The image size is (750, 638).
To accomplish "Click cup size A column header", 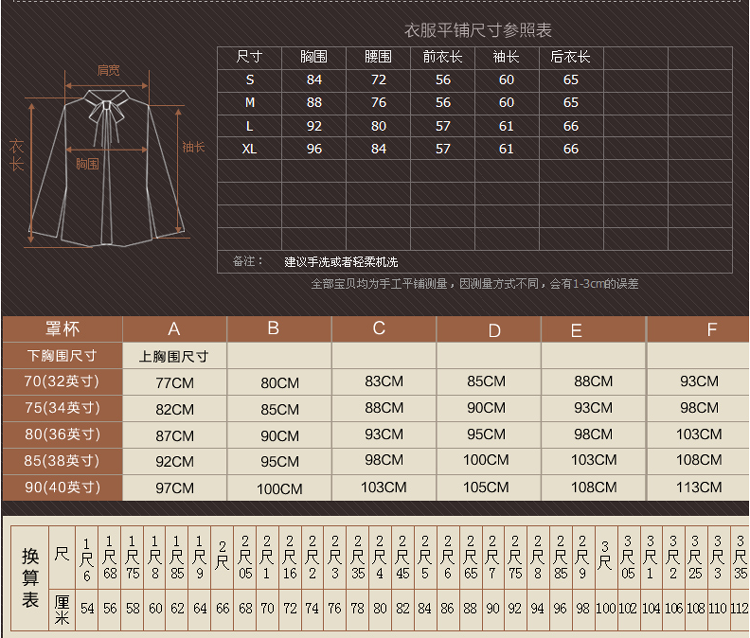I will pyautogui.click(x=174, y=329).
